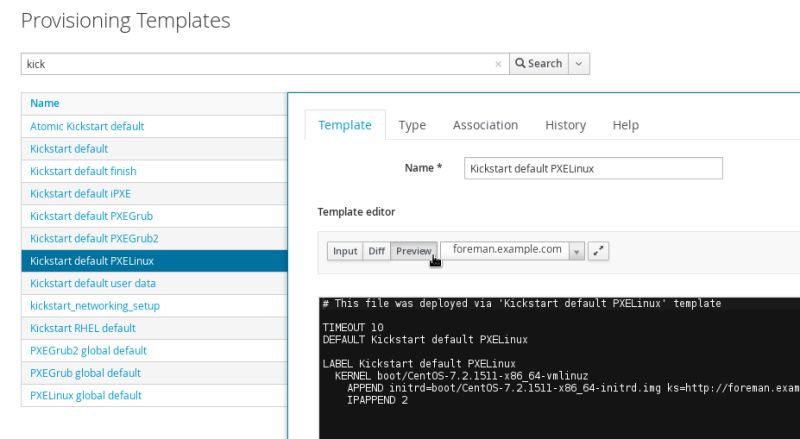
Task: Sort by the Name column header
Action: [x=44, y=103]
